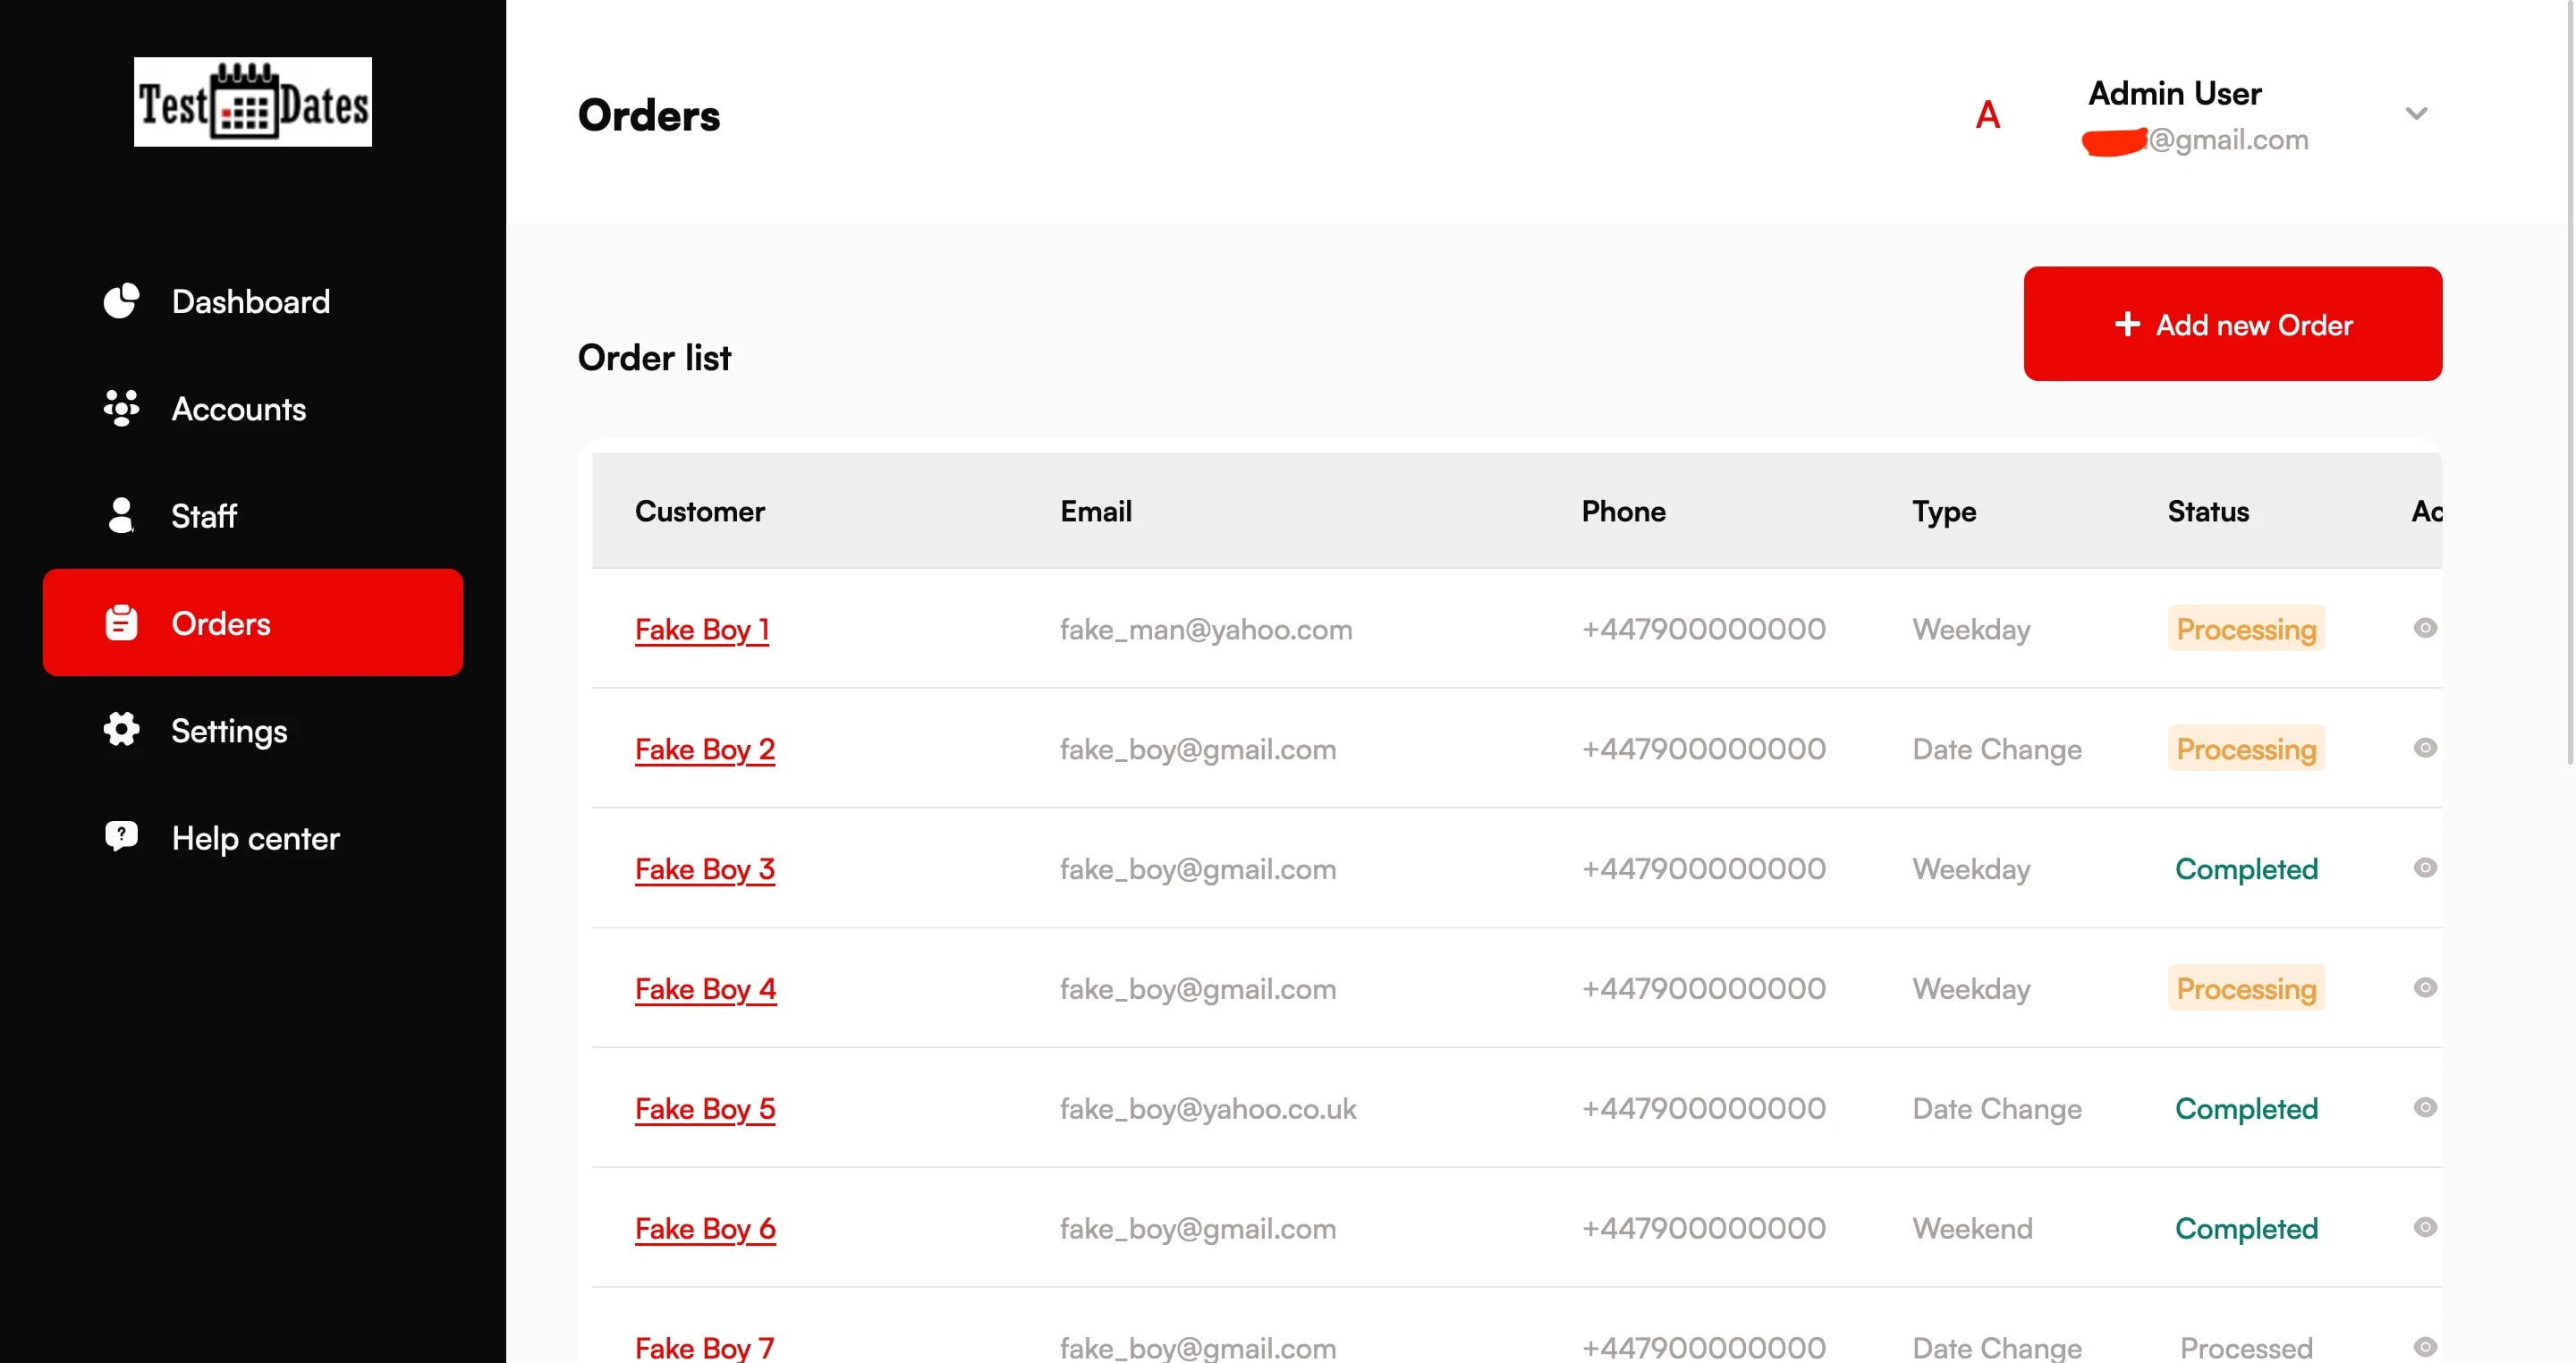This screenshot has width=2576, height=1363.
Task: Click eye icon for Fake Boy 3 order
Action: [2424, 868]
